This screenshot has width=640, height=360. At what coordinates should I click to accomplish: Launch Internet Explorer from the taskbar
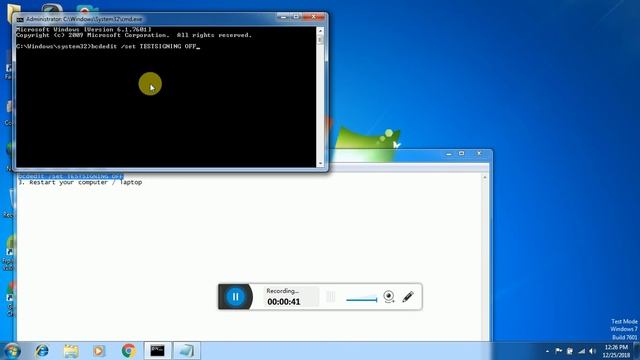(42, 351)
